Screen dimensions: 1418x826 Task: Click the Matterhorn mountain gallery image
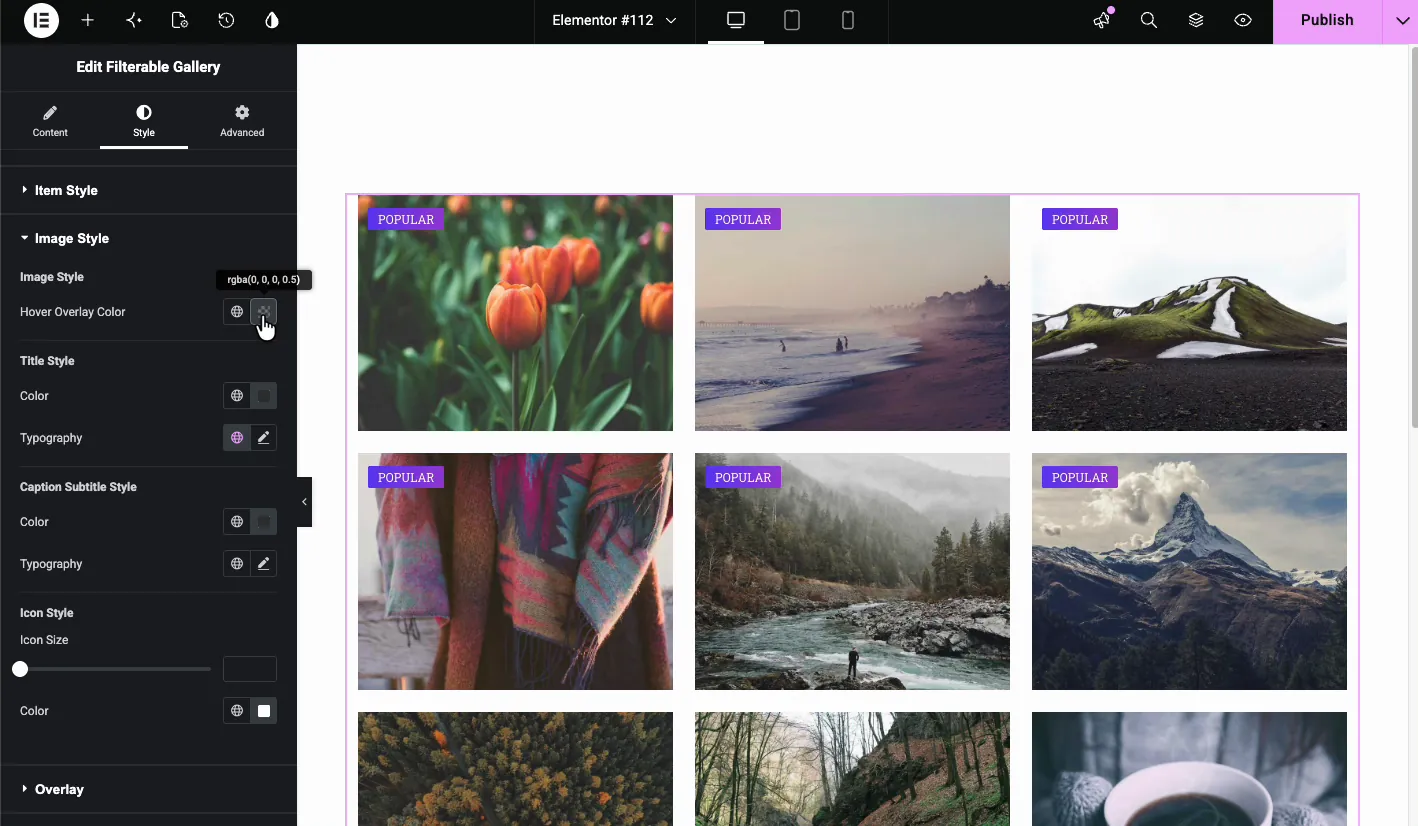click(x=1189, y=571)
